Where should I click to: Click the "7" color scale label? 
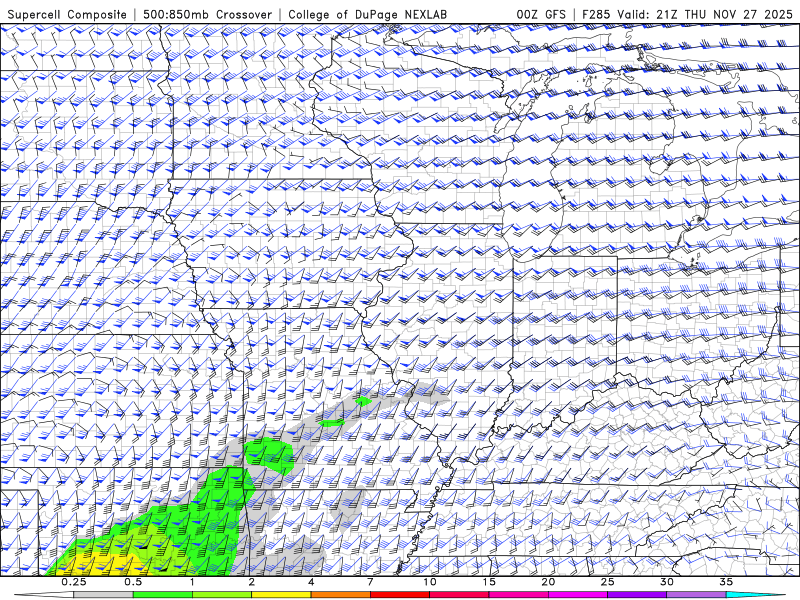click(370, 582)
